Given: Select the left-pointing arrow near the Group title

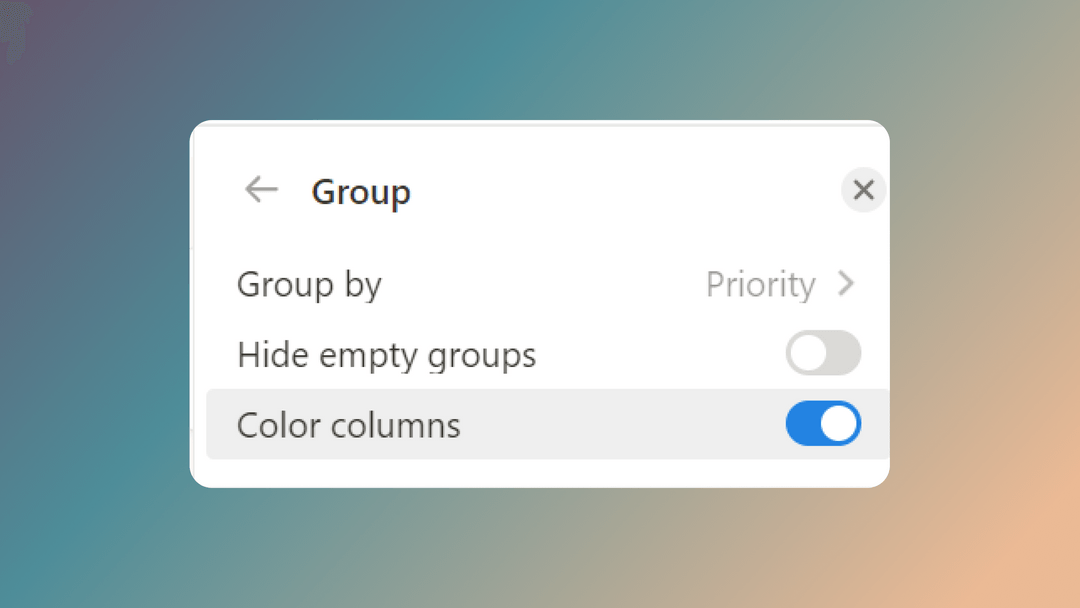Looking at the screenshot, I should tap(261, 190).
